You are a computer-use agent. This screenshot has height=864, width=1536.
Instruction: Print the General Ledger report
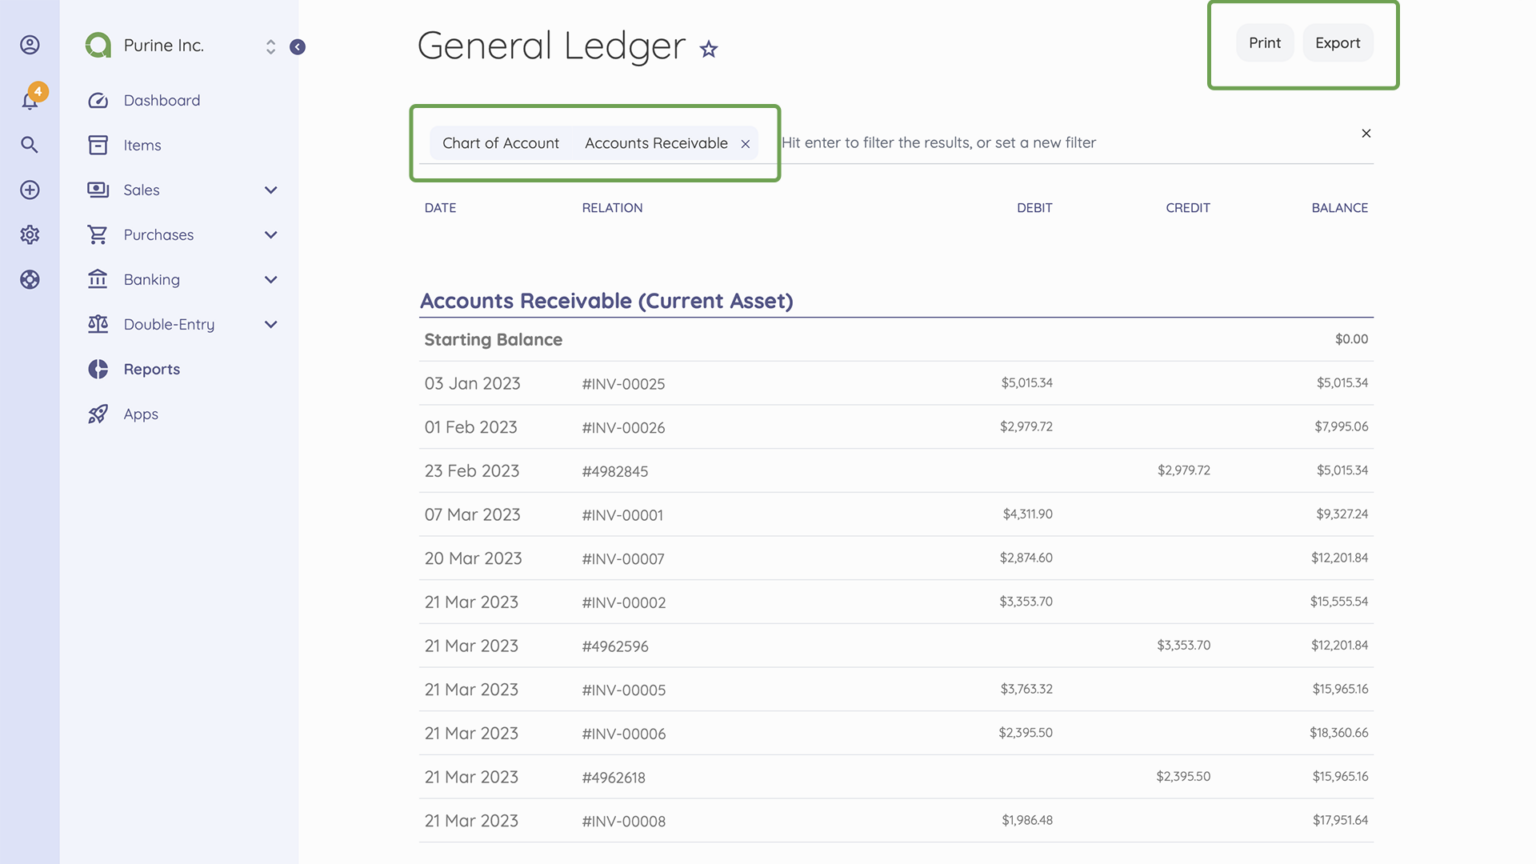(x=1264, y=42)
